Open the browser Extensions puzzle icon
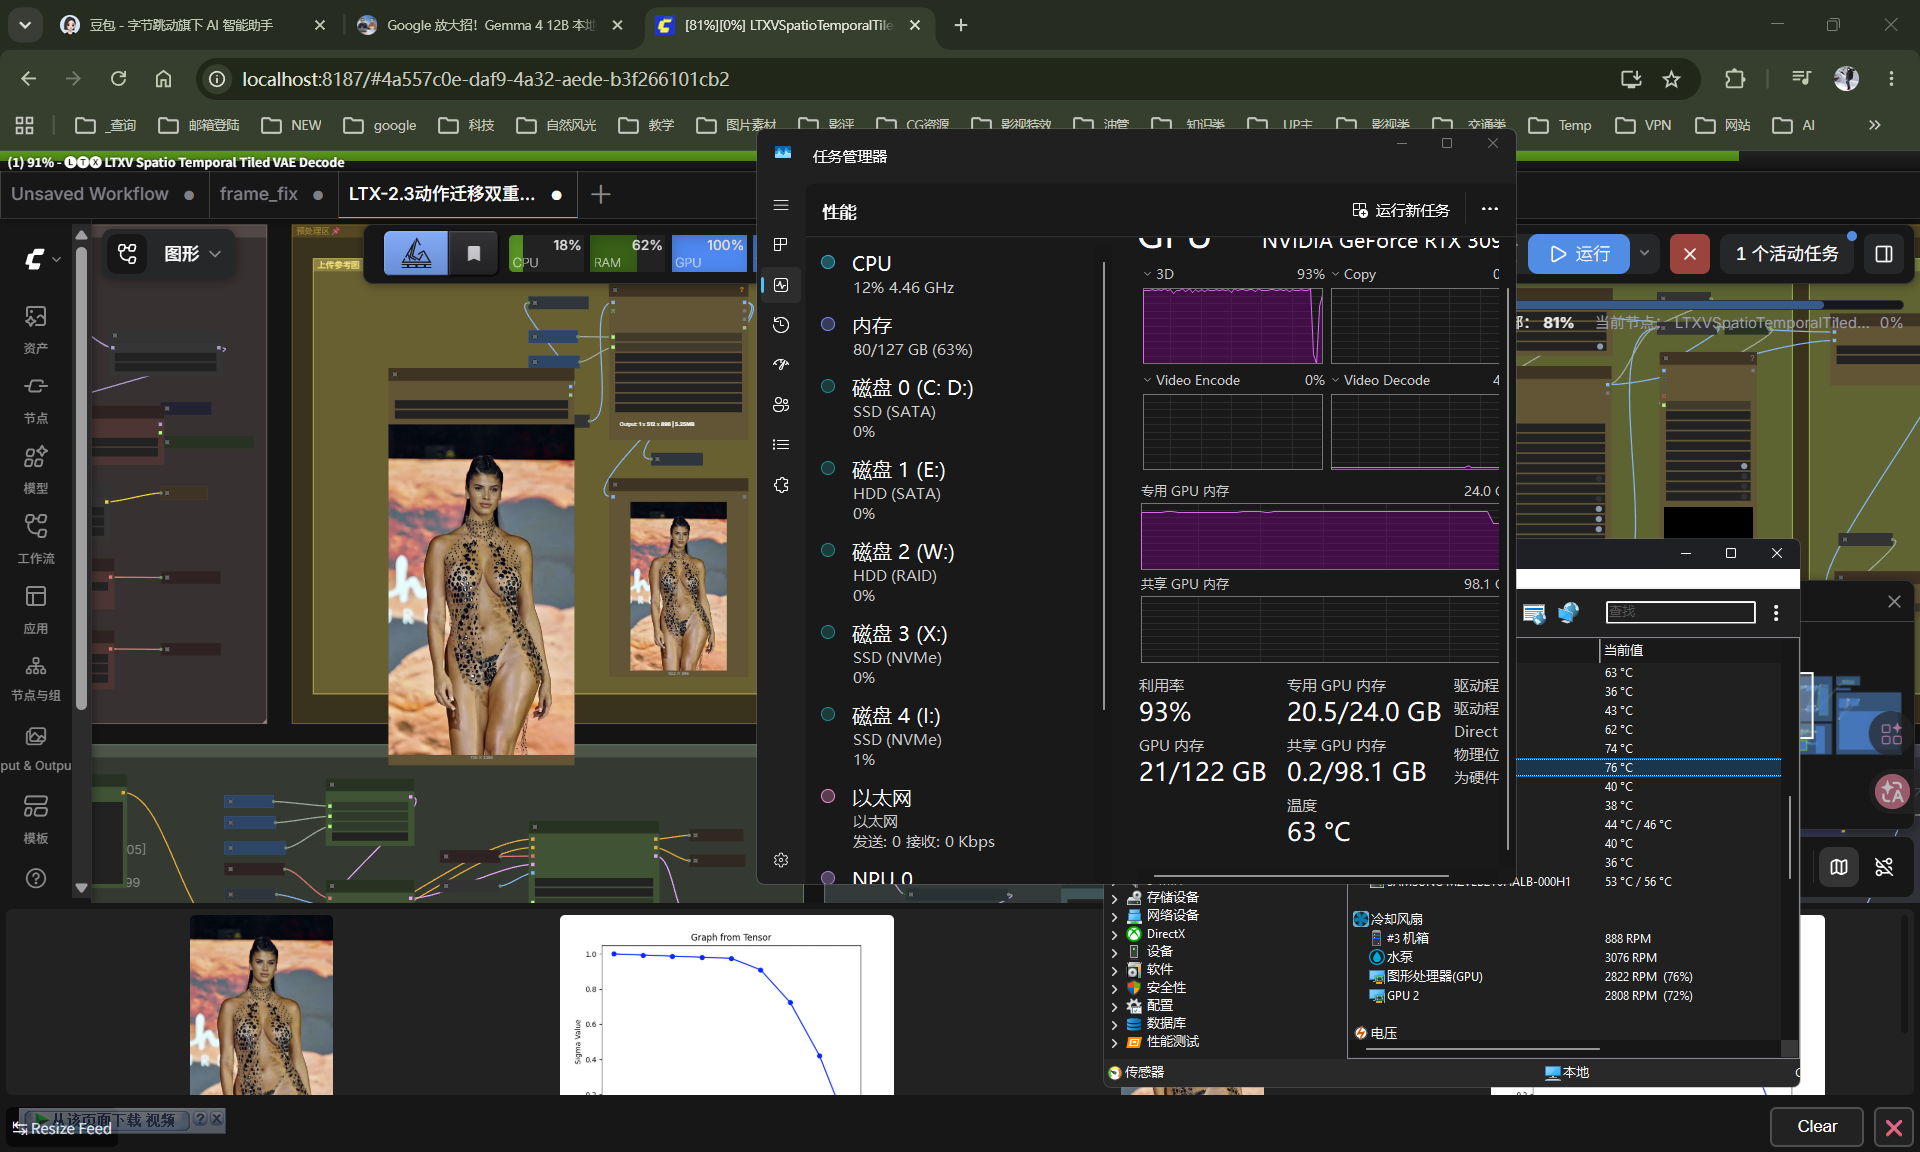Screen dimensions: 1920x1152 coord(1735,79)
